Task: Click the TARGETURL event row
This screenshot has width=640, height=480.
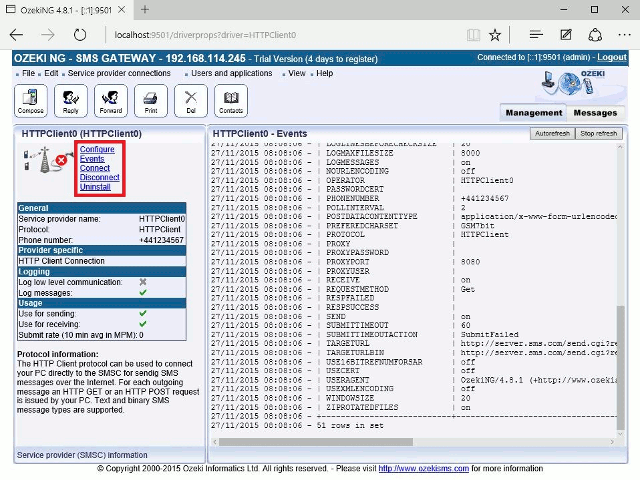Action: [414, 344]
